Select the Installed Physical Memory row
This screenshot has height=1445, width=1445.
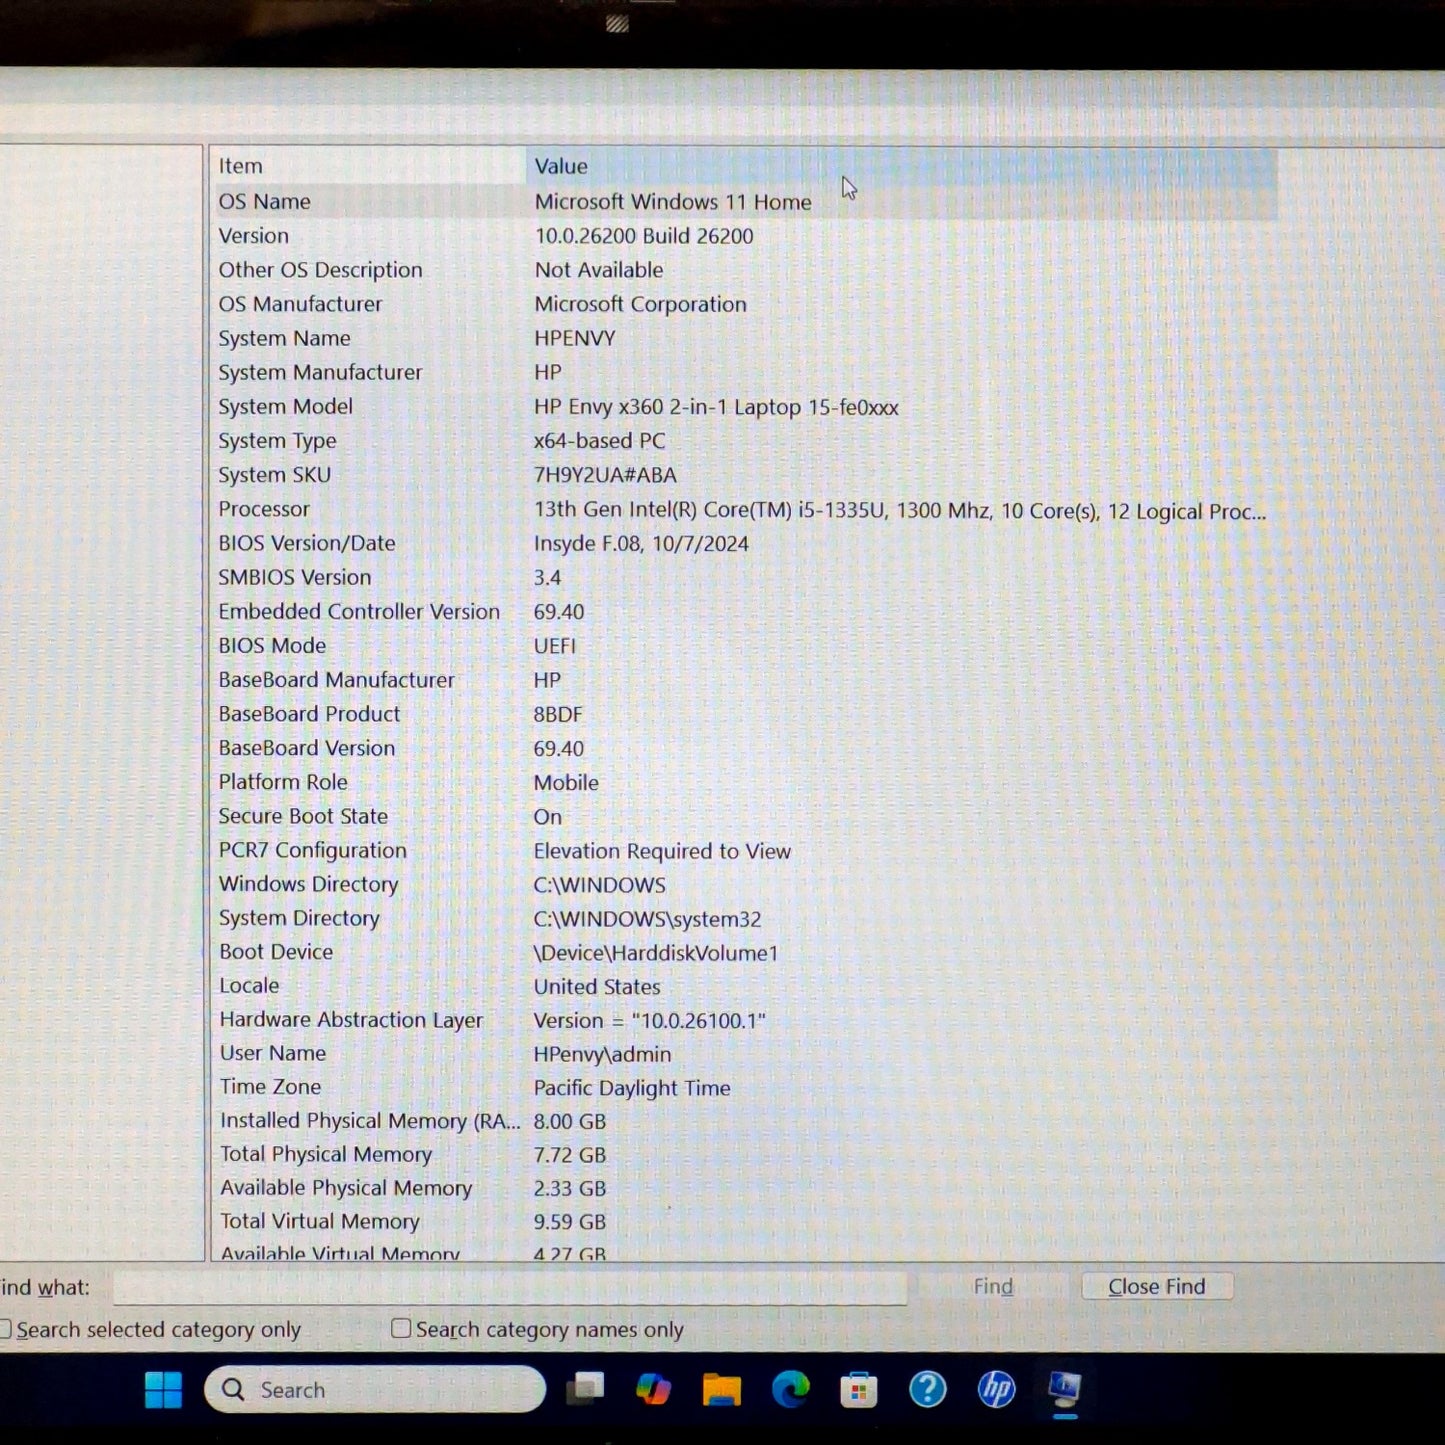click(744, 1121)
